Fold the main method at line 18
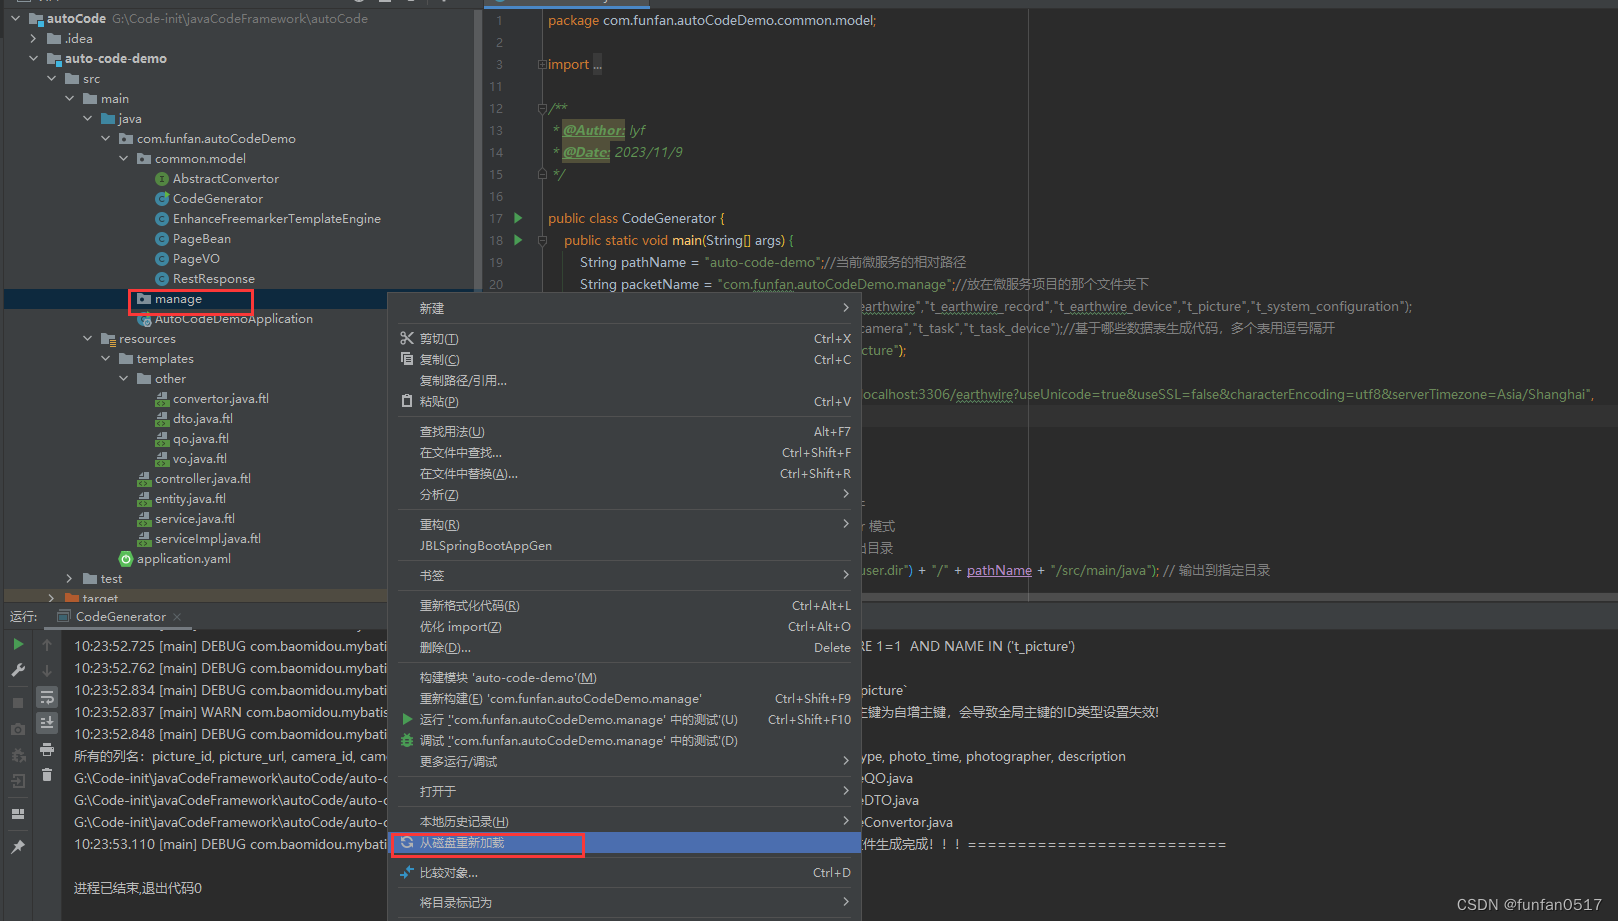Image resolution: width=1618 pixels, height=921 pixels. (542, 241)
